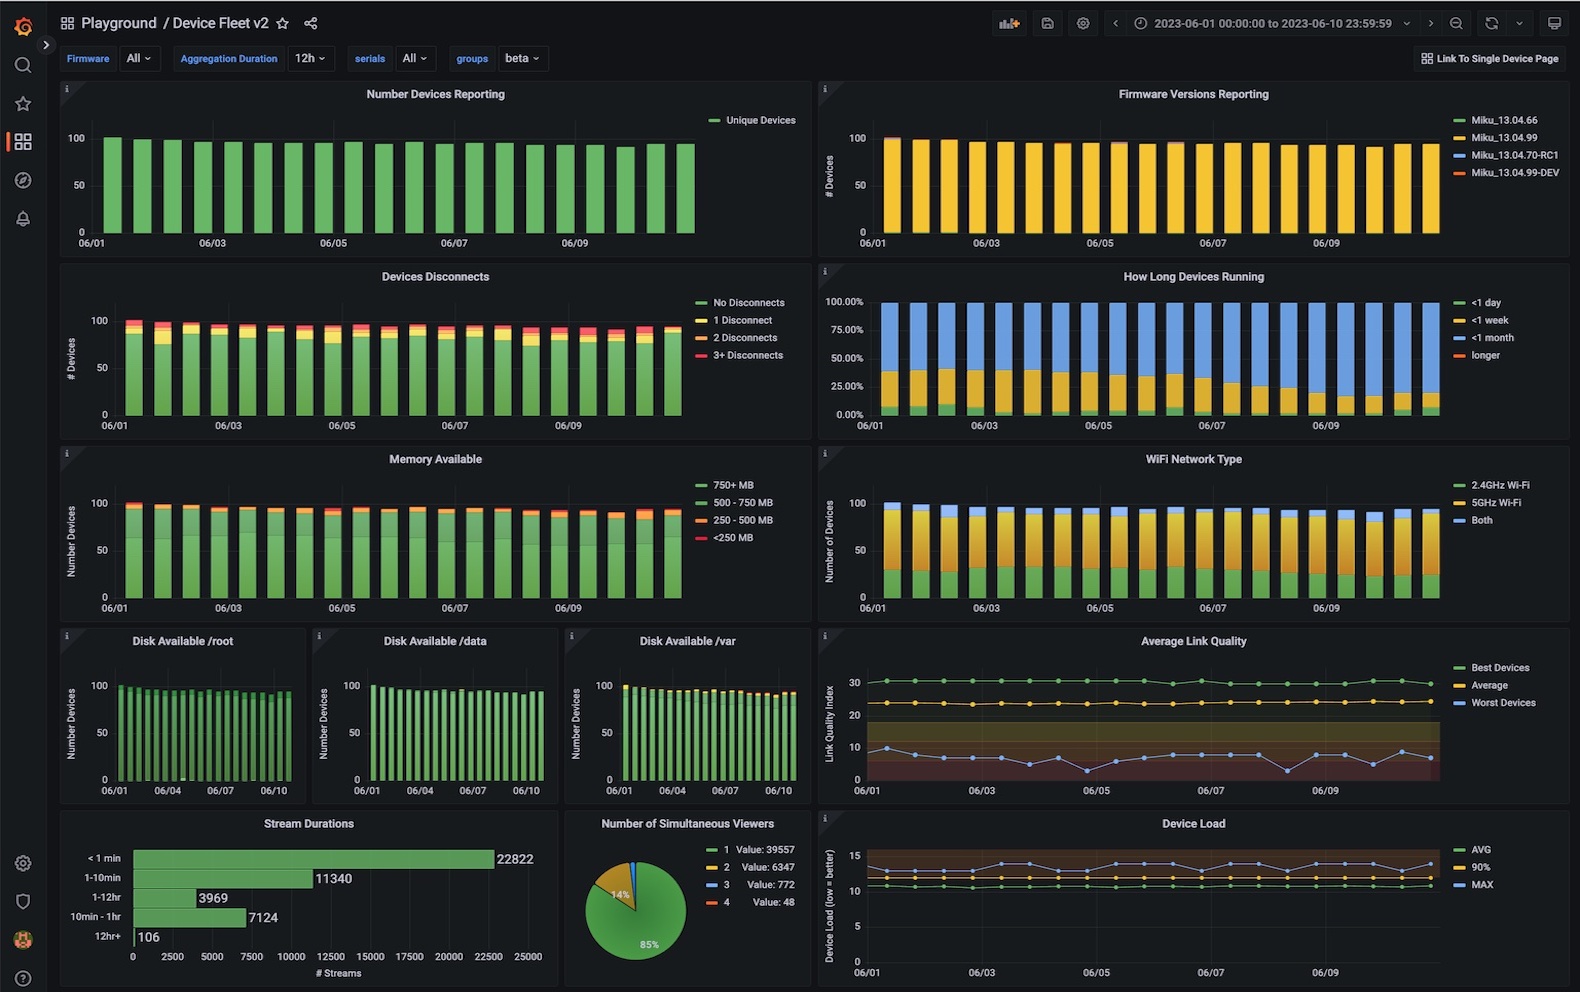Show info icon on Device Load panel

pos(825,818)
